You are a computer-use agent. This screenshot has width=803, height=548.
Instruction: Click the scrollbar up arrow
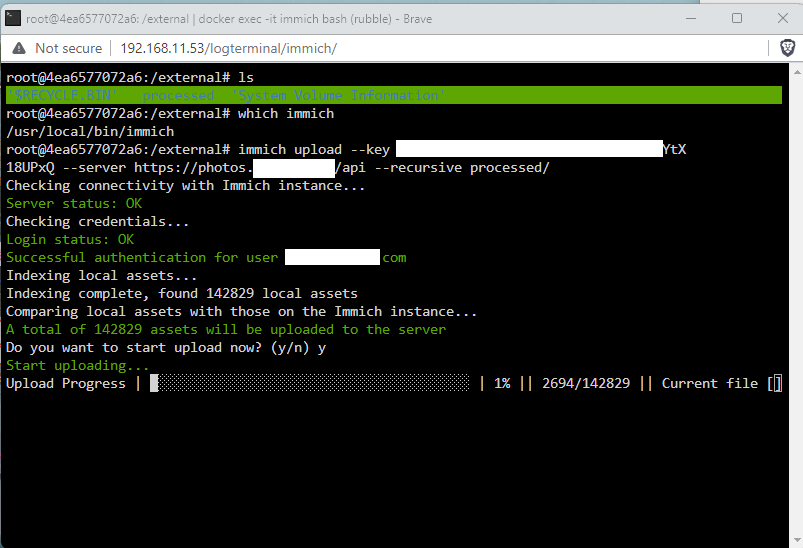tap(796, 72)
